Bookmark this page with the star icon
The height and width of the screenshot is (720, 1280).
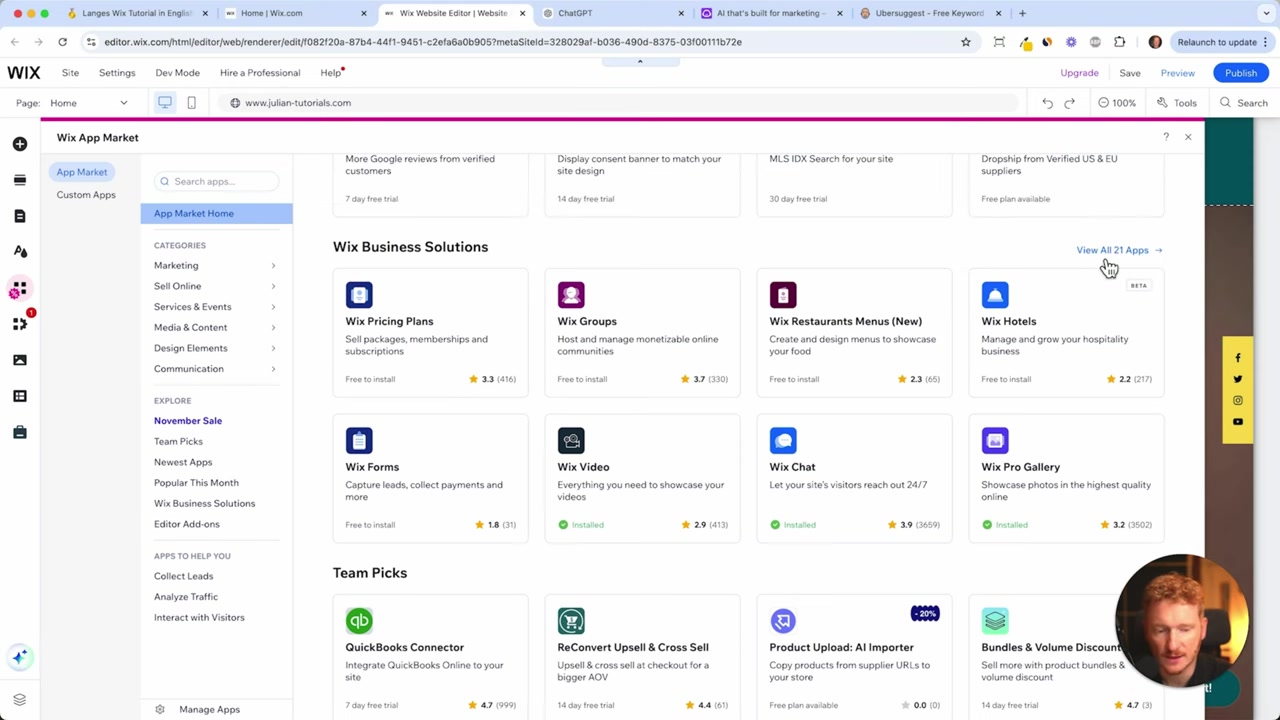966,42
